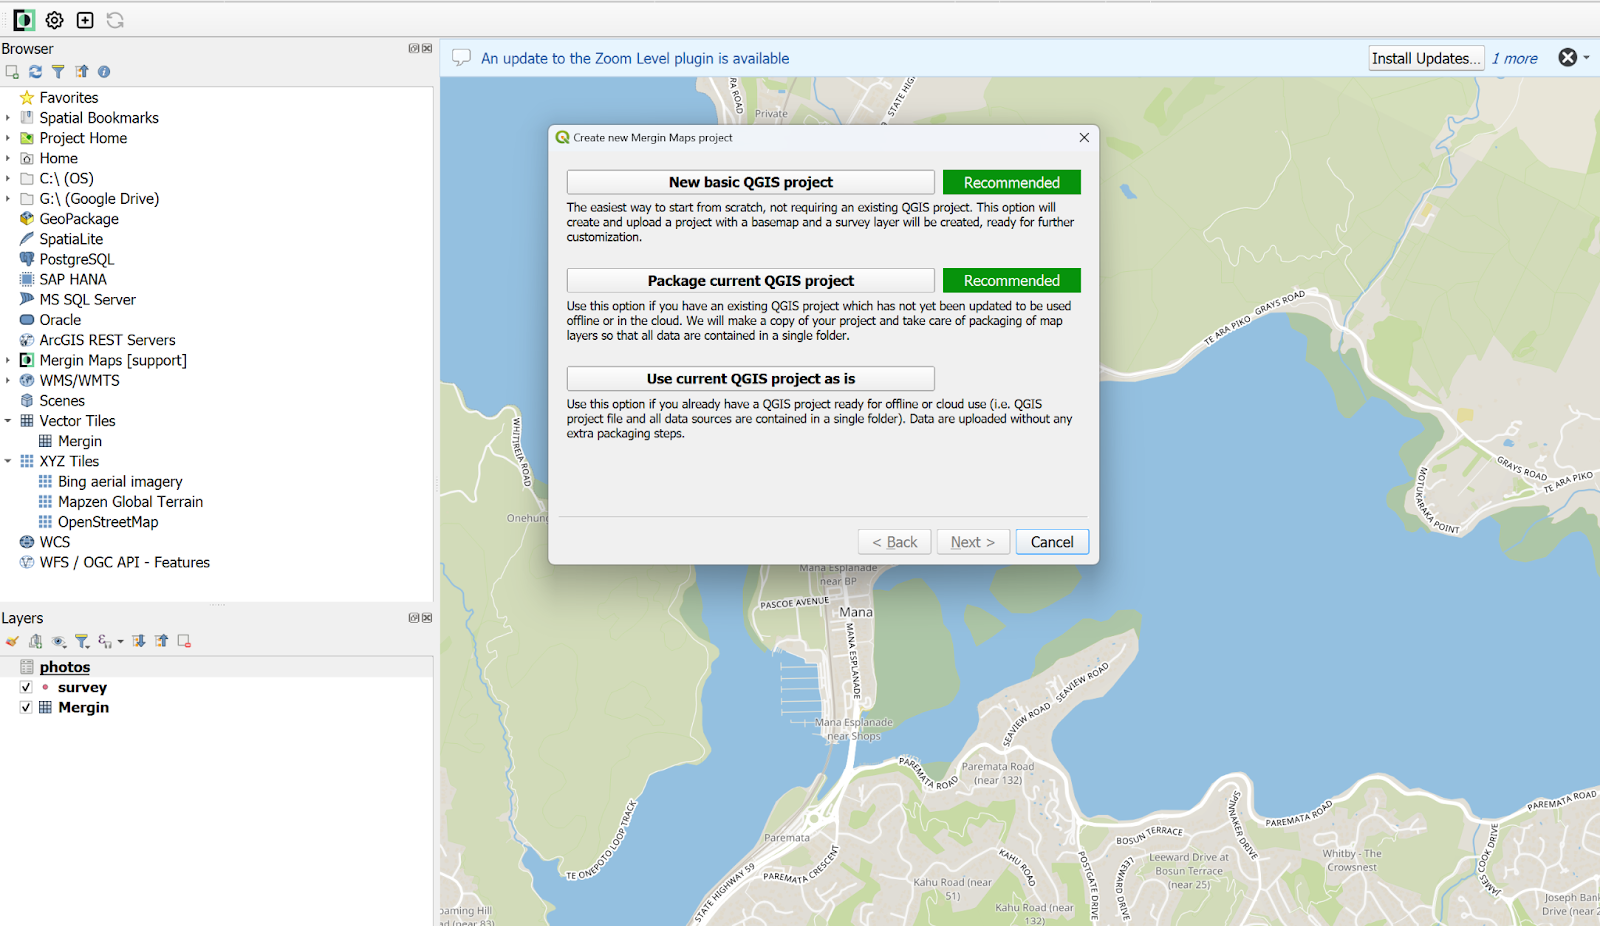Select SAP HANA entry in Browser
This screenshot has height=926, width=1600.
(73, 279)
